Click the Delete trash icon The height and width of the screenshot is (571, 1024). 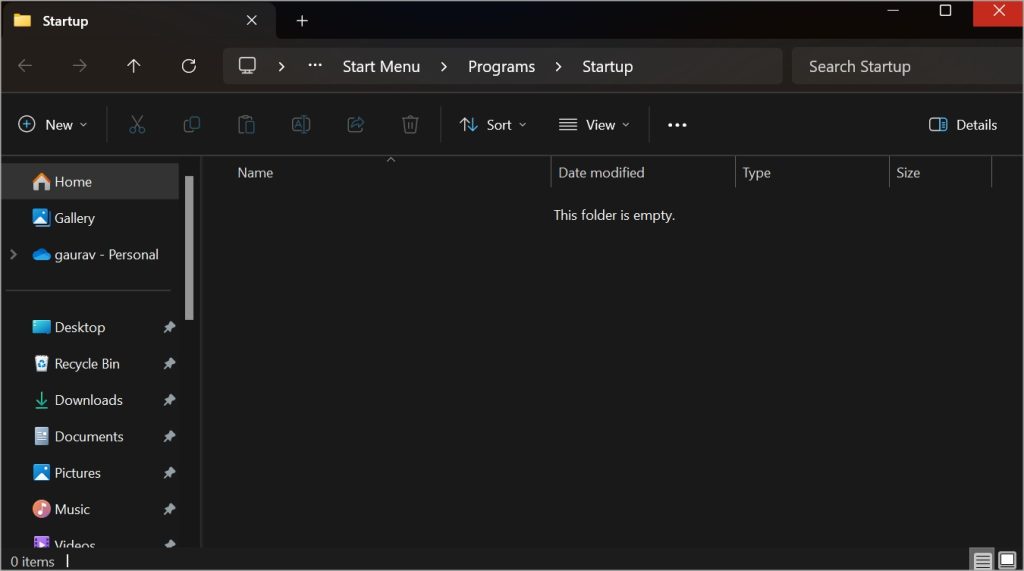click(x=410, y=125)
